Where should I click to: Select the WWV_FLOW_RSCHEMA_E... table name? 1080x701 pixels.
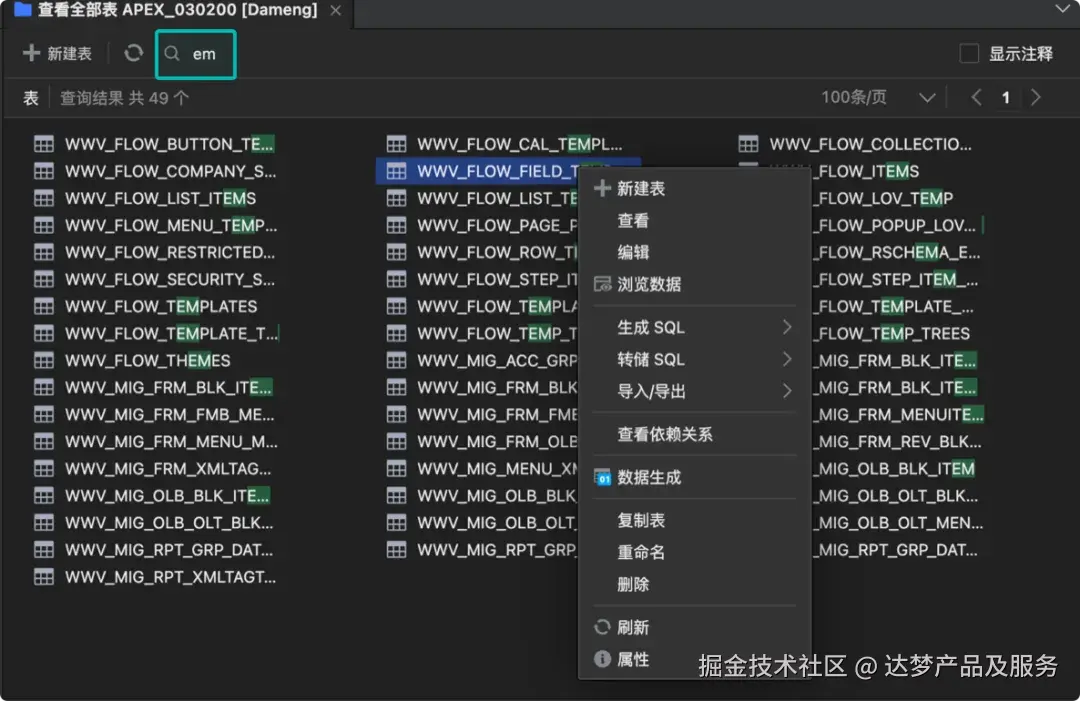click(899, 252)
